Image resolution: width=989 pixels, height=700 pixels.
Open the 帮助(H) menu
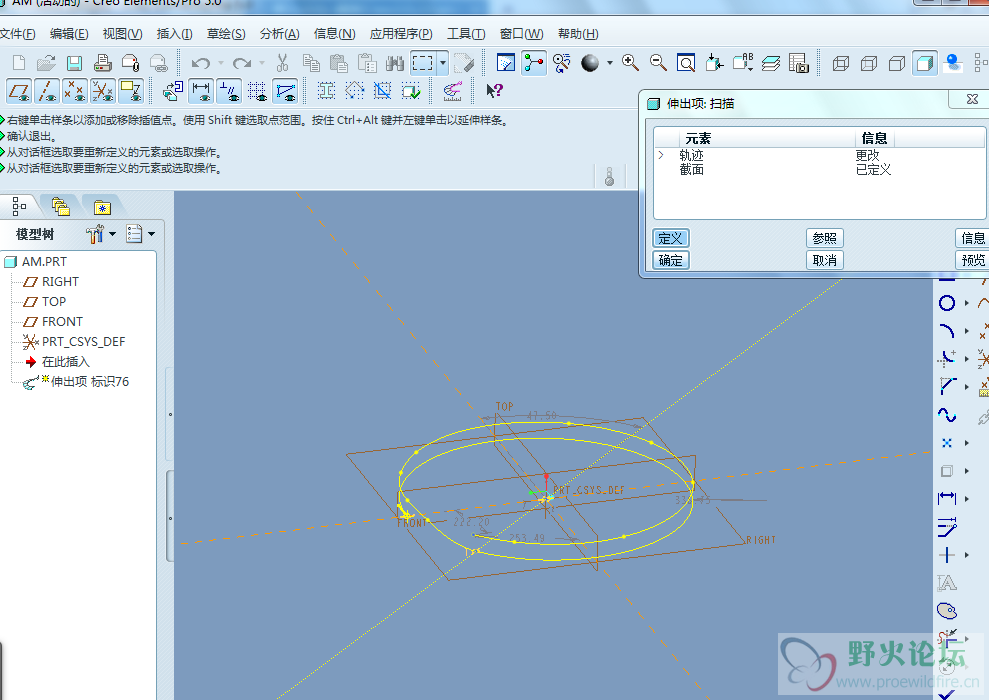(x=578, y=33)
